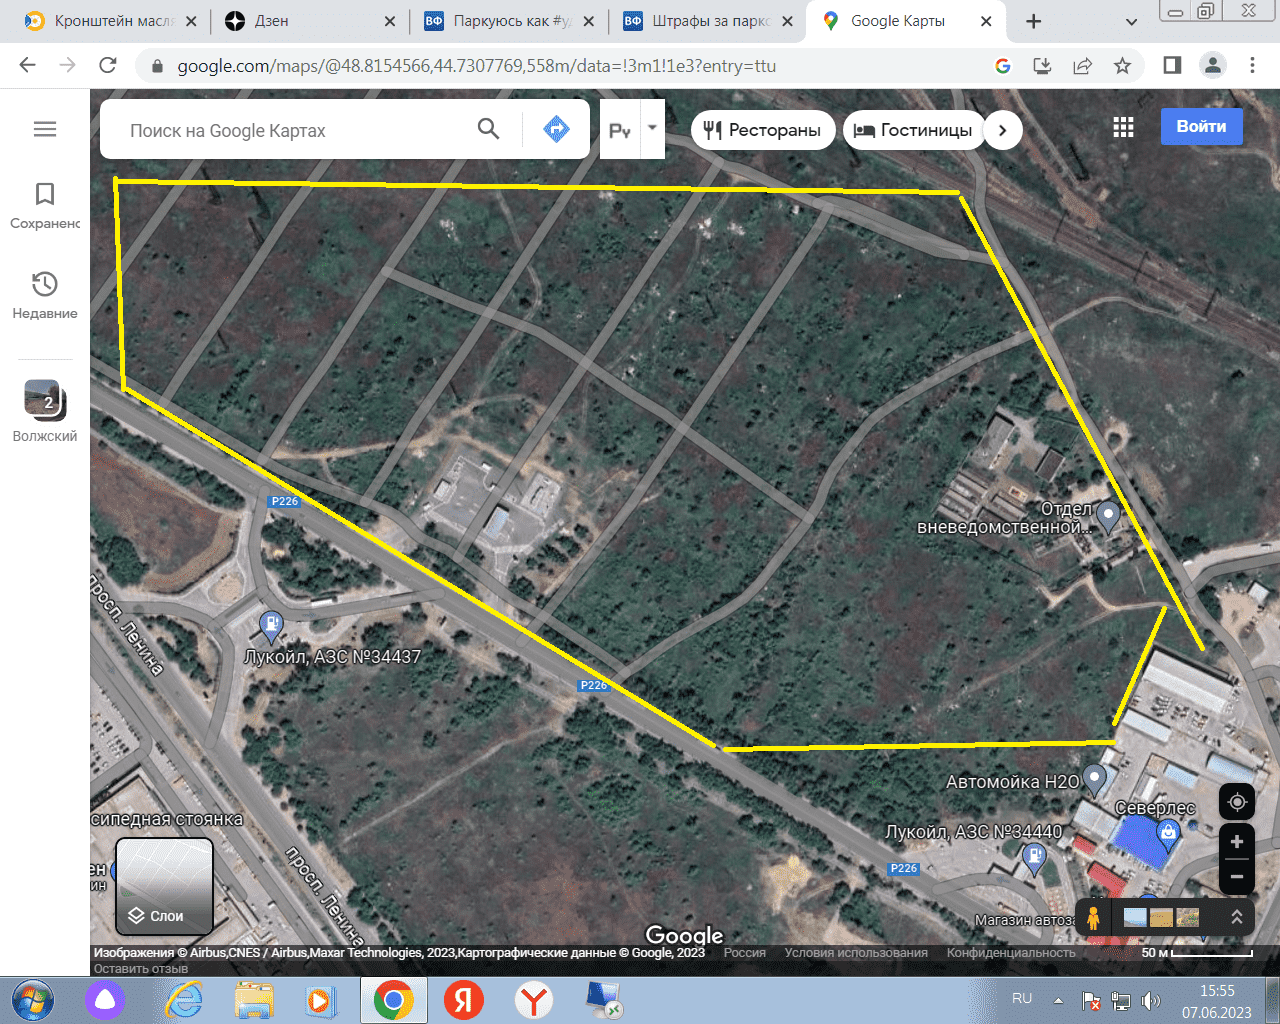1280x1024 pixels.
Task: Click the search magnifier icon
Action: pyautogui.click(x=488, y=129)
